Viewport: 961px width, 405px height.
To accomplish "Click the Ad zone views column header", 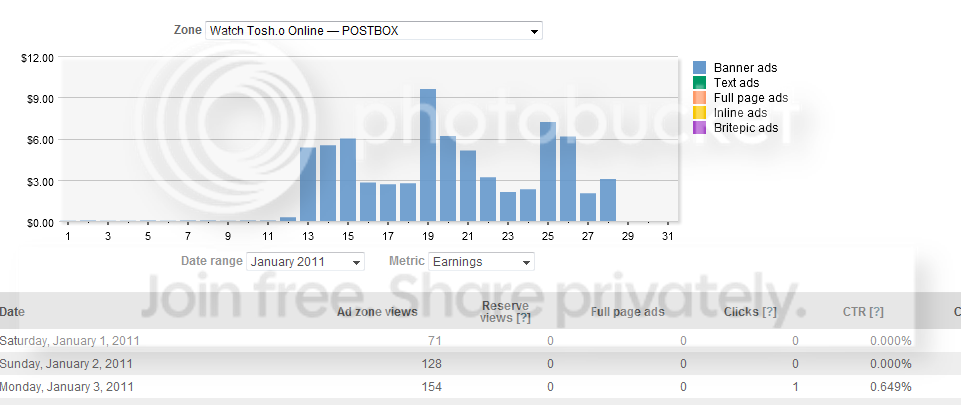I will click(377, 312).
